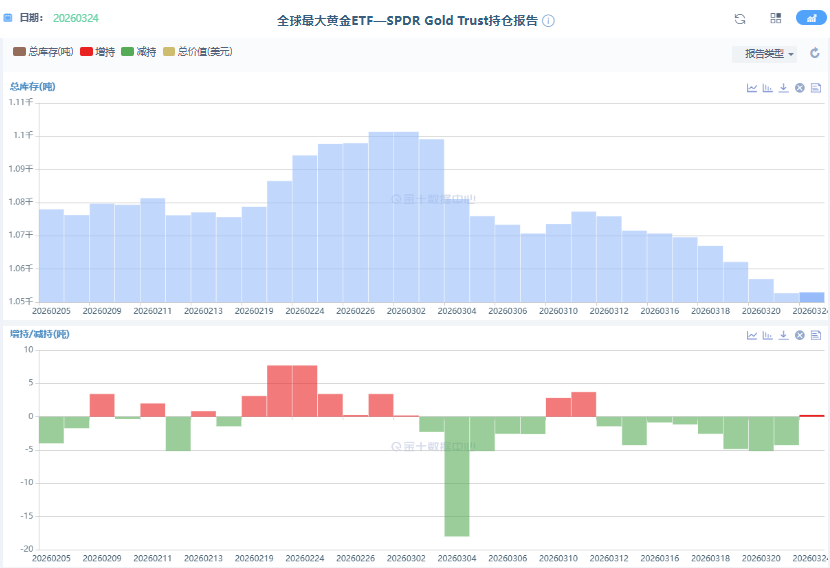Click the info icon beside the report title
The image size is (830, 568).
tap(549, 20)
